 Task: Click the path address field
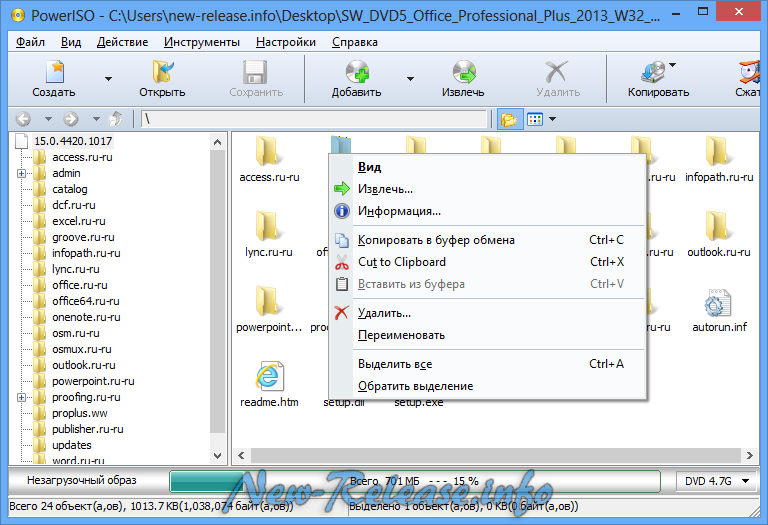[314, 119]
